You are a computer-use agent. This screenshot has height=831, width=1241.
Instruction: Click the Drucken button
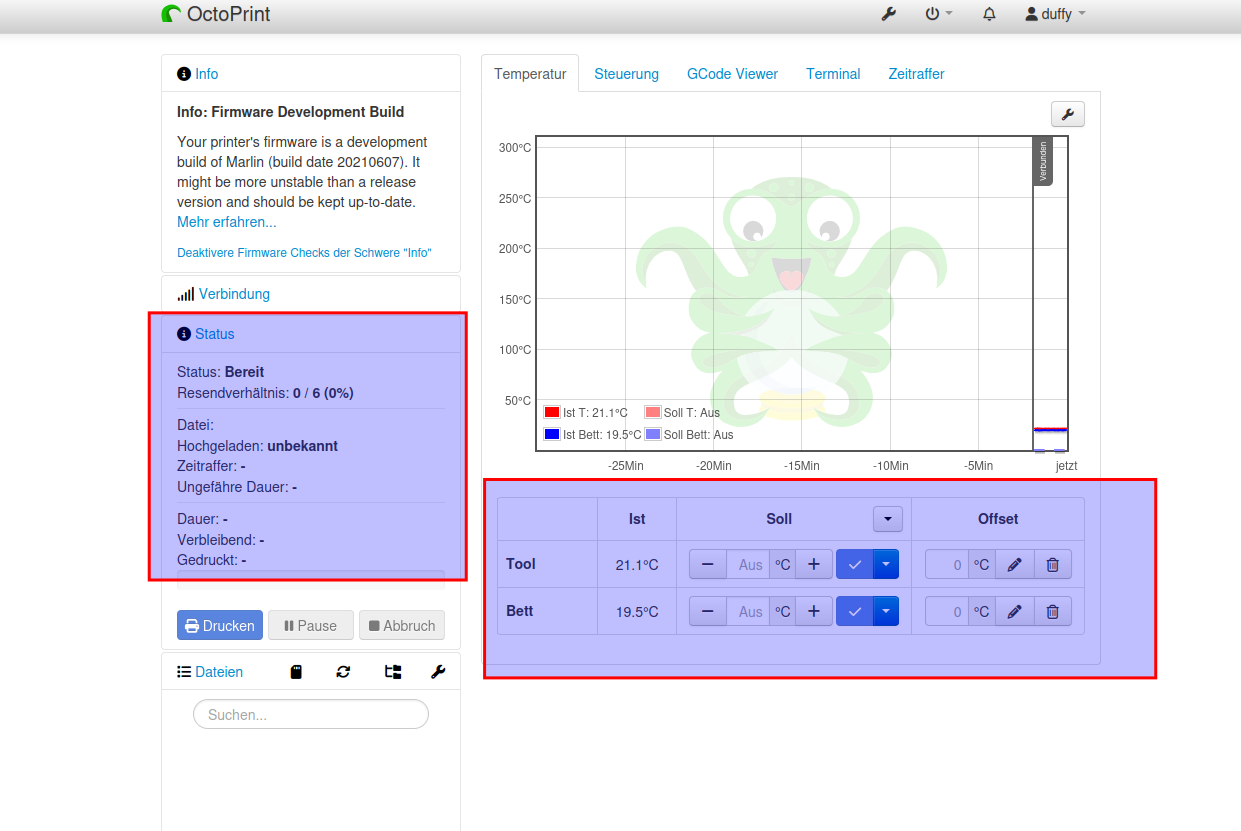[x=220, y=625]
